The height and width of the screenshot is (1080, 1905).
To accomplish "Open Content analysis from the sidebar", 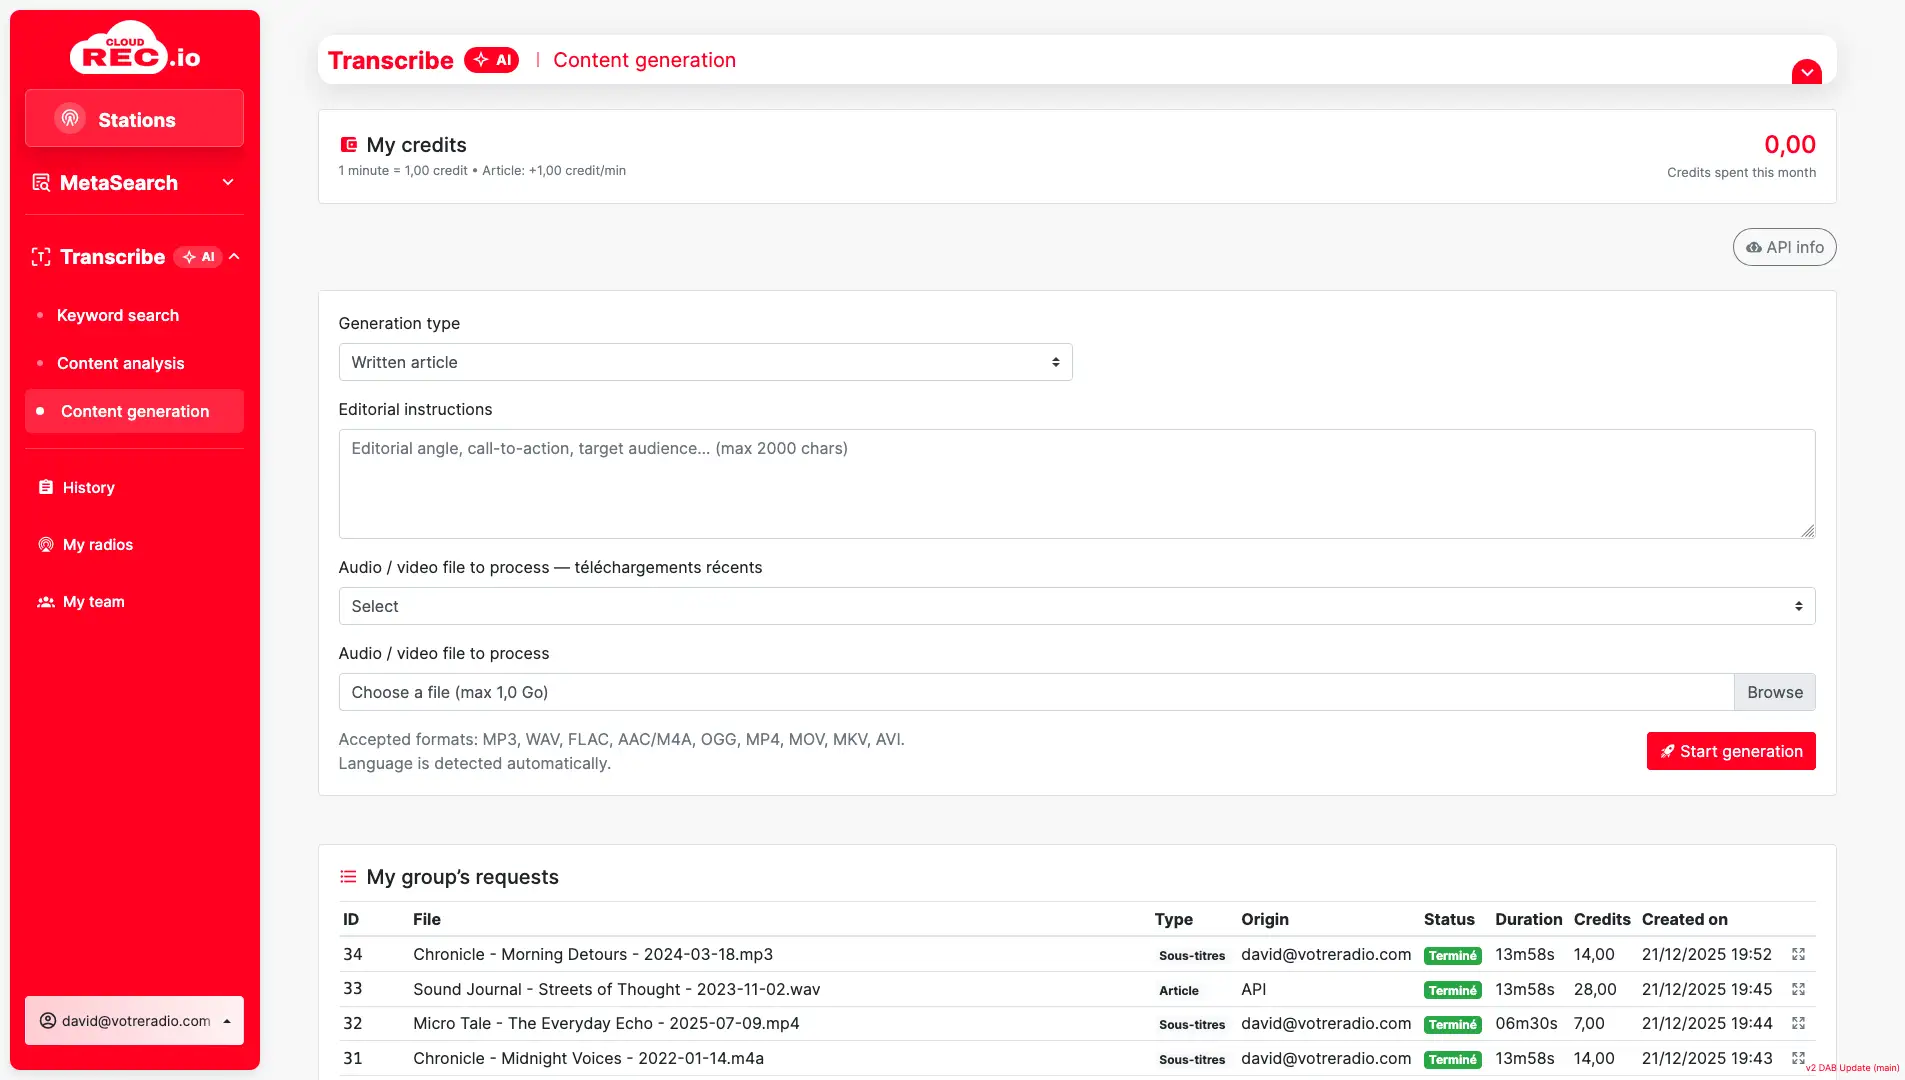I will 120,363.
